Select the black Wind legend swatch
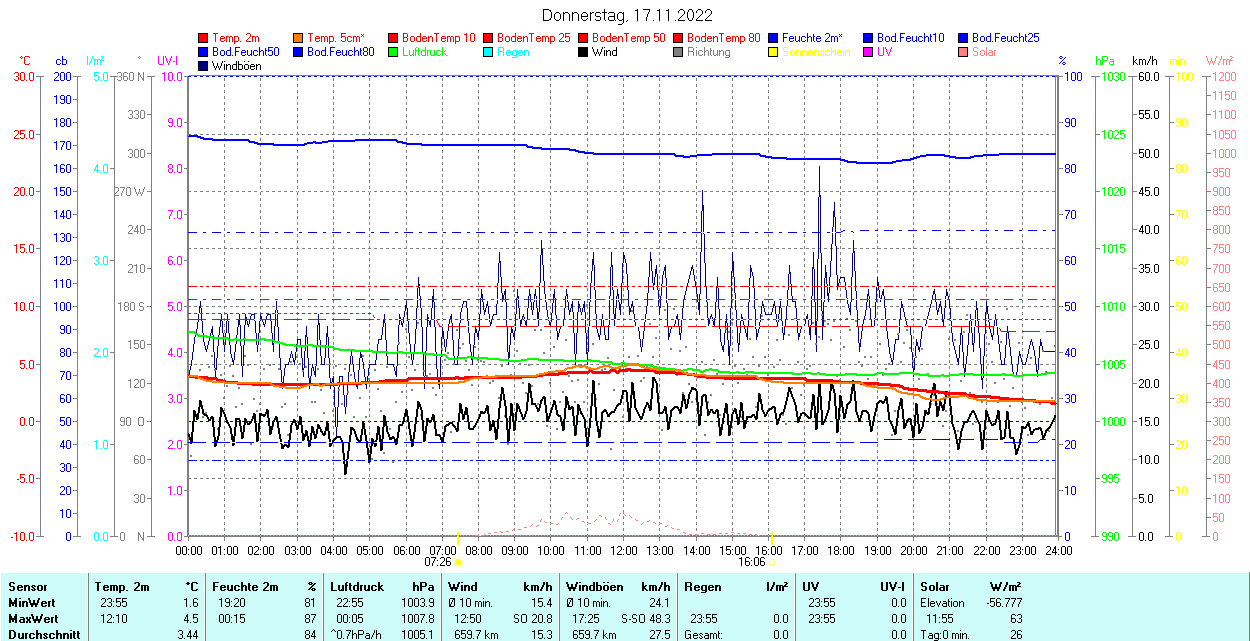The height and width of the screenshot is (641, 1250). point(584,52)
